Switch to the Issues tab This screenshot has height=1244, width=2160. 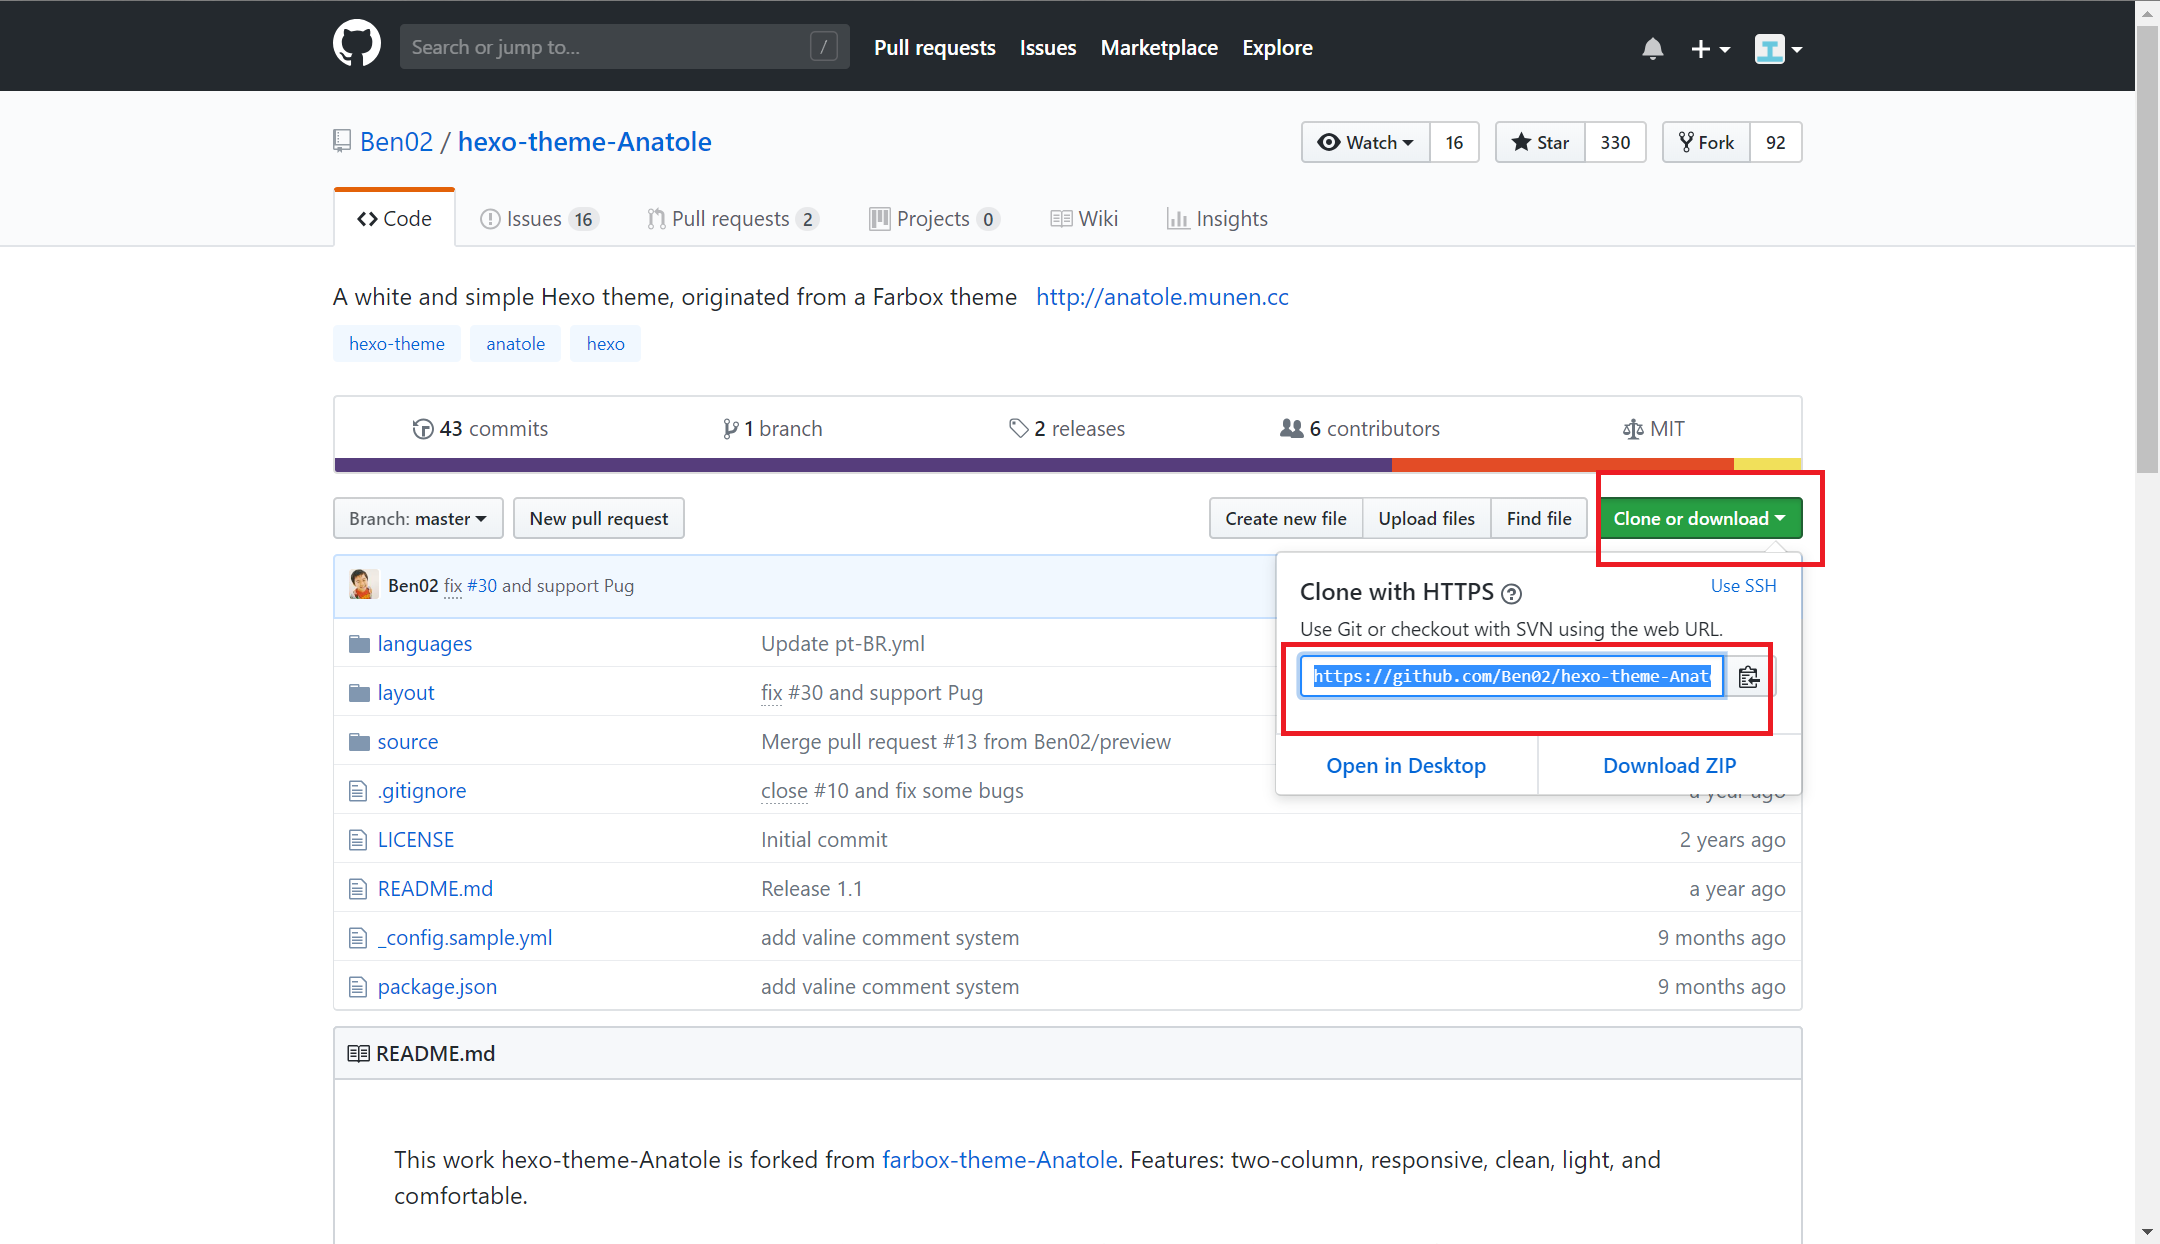pos(538,219)
